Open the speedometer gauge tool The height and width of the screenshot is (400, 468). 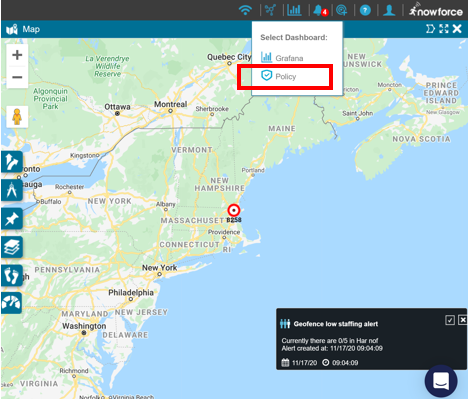pyautogui.click(x=11, y=303)
